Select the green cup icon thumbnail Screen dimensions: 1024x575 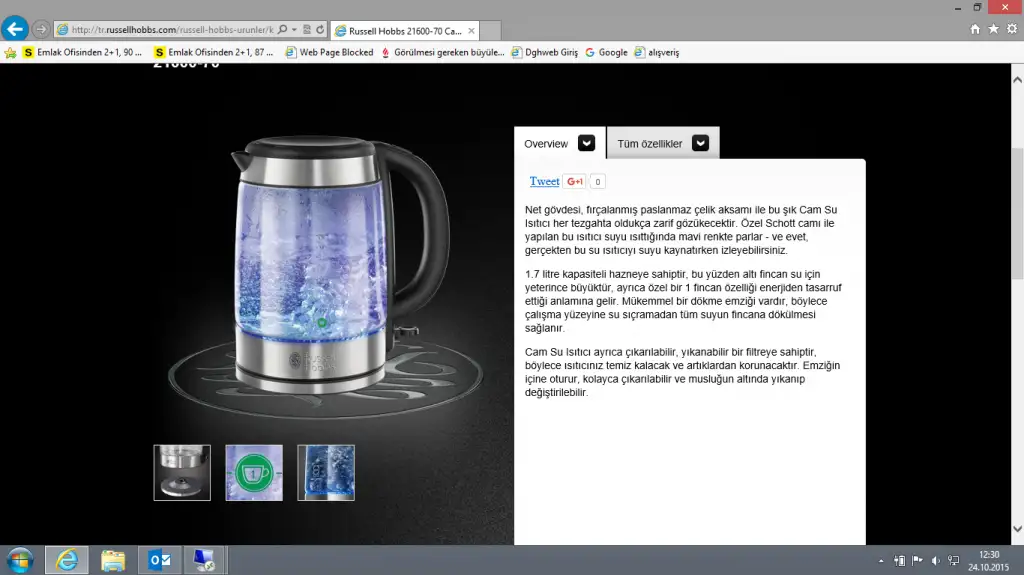click(x=254, y=473)
